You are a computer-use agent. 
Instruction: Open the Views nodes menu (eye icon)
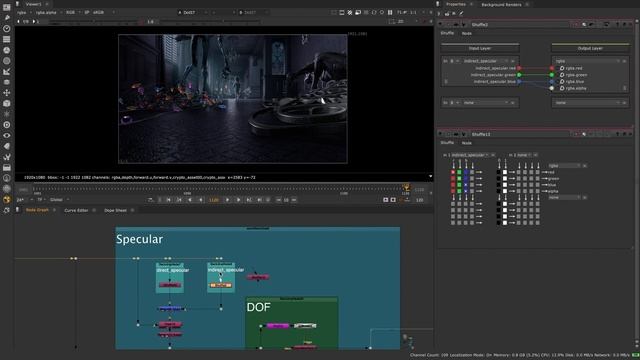coord(7,136)
